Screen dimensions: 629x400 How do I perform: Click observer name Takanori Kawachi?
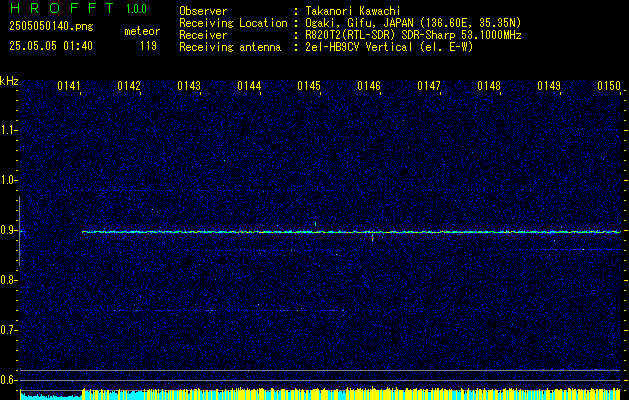pyautogui.click(x=353, y=11)
